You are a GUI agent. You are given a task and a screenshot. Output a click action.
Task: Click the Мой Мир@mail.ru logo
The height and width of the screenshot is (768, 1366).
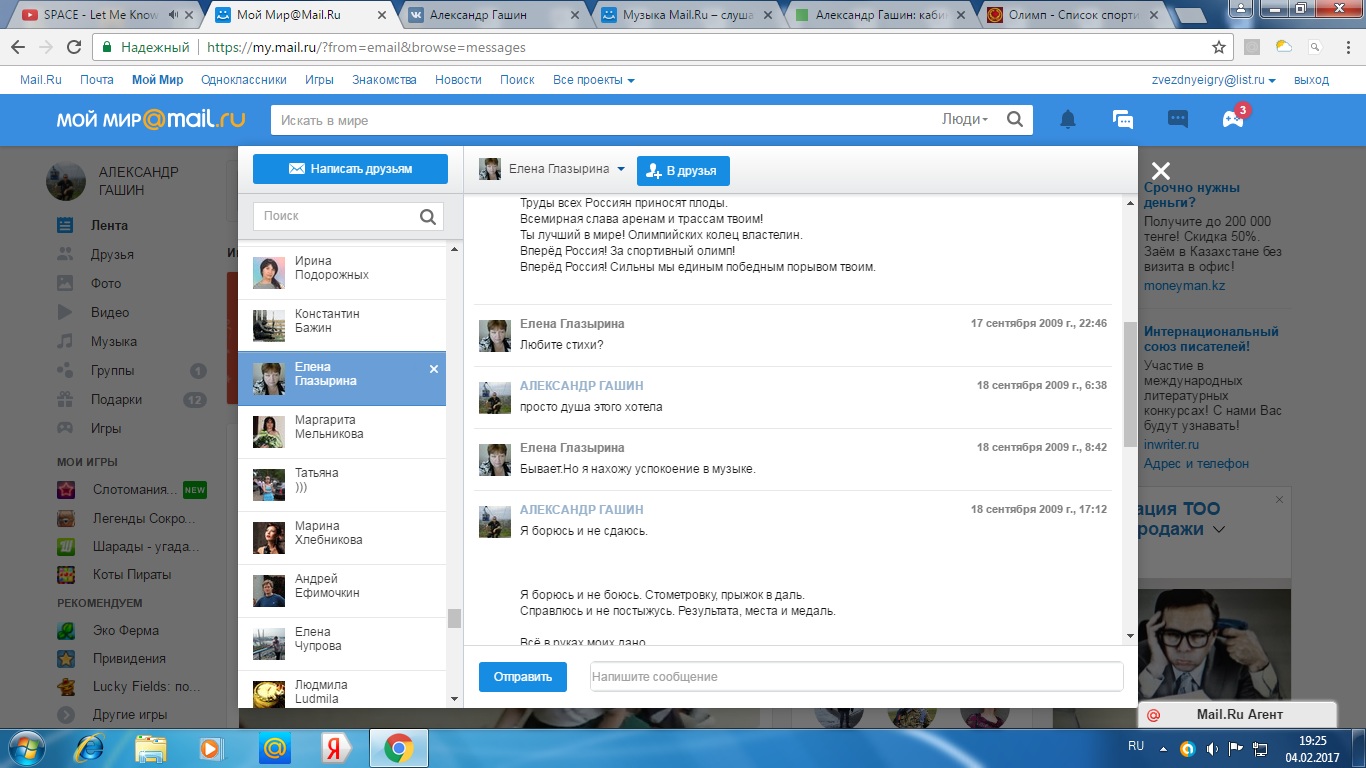(151, 119)
